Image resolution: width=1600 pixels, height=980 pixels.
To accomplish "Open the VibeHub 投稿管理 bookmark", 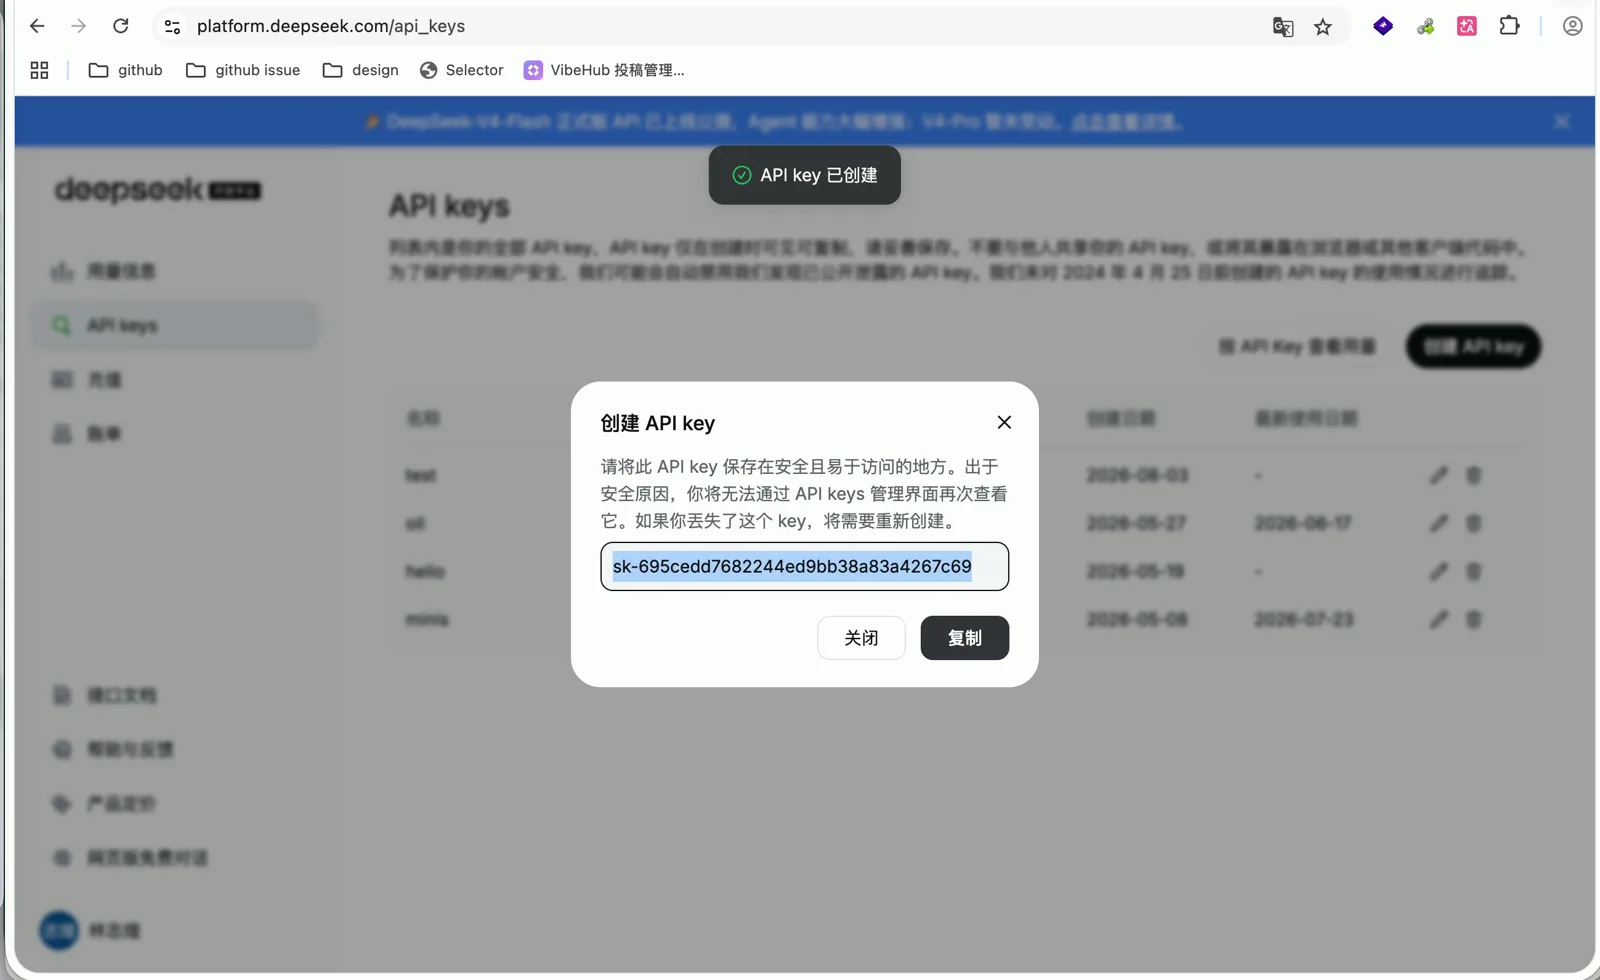I will (x=604, y=70).
